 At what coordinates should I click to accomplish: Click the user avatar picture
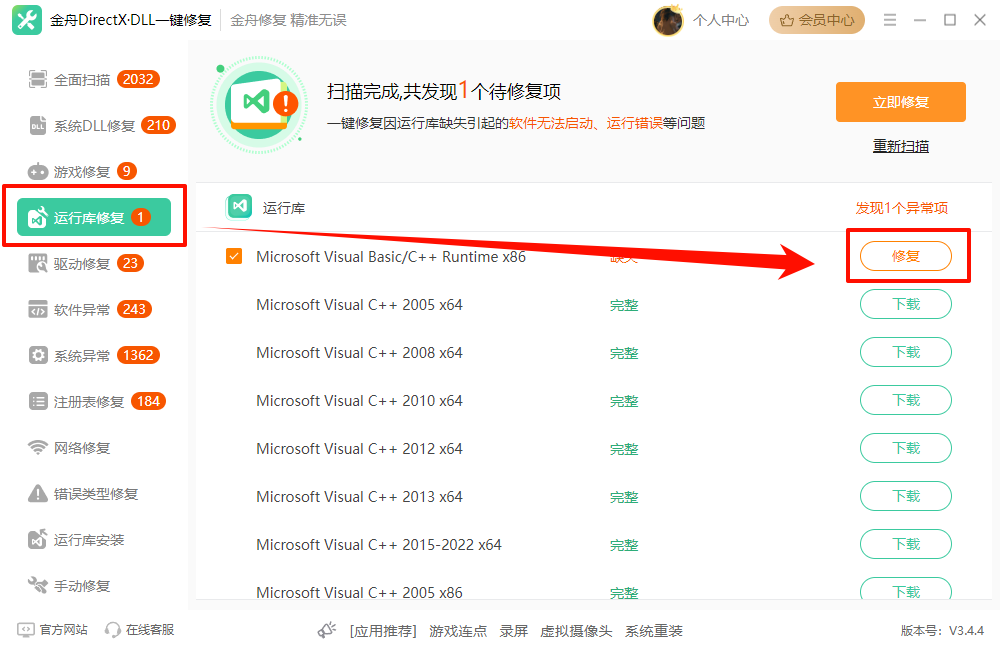668,20
